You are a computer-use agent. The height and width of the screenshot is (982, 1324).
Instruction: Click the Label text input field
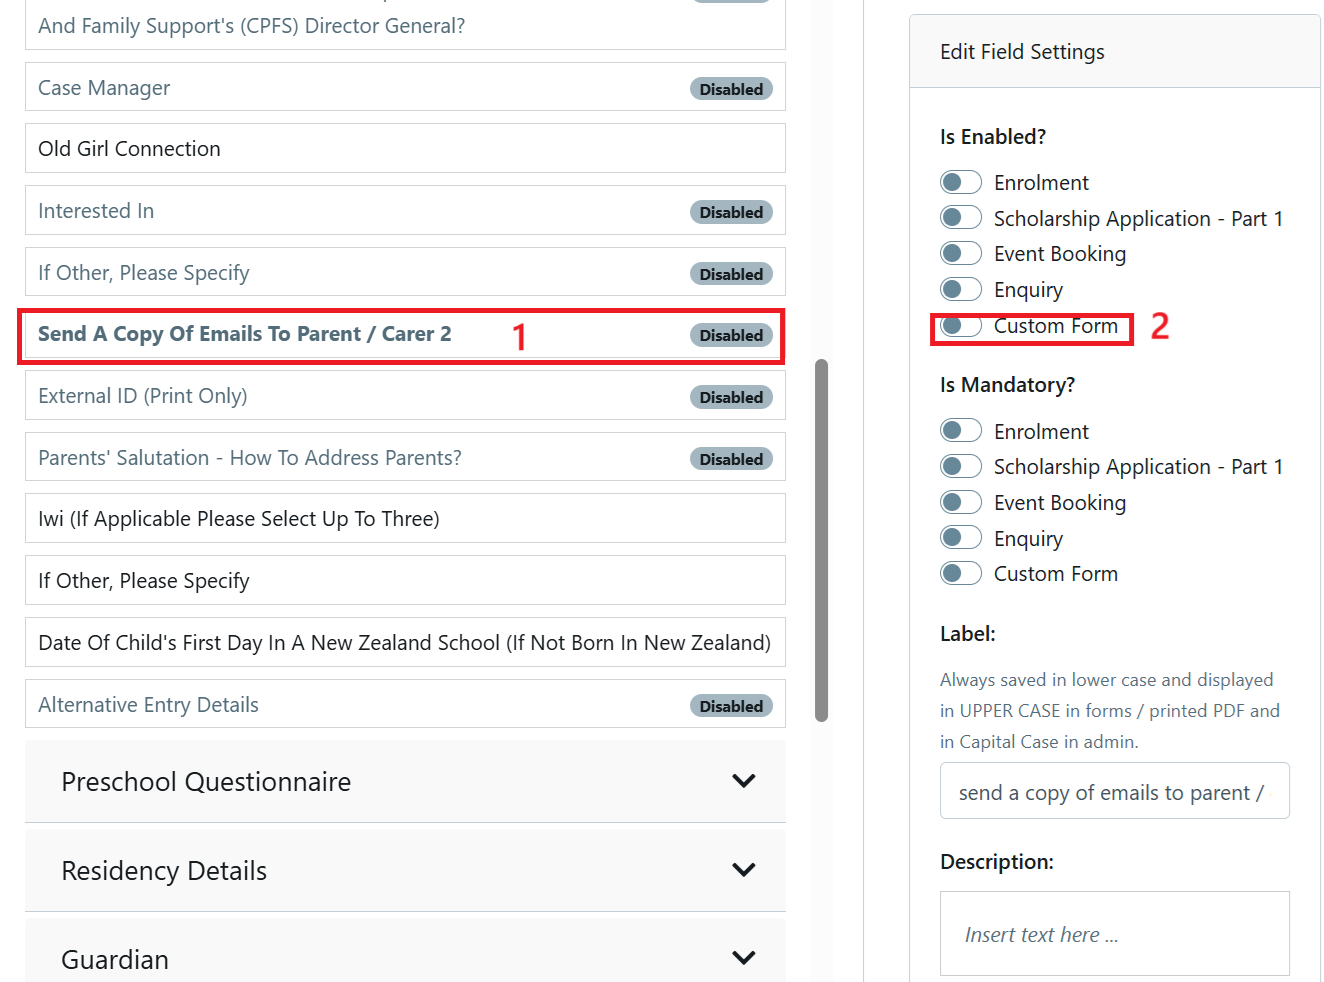tap(1113, 791)
